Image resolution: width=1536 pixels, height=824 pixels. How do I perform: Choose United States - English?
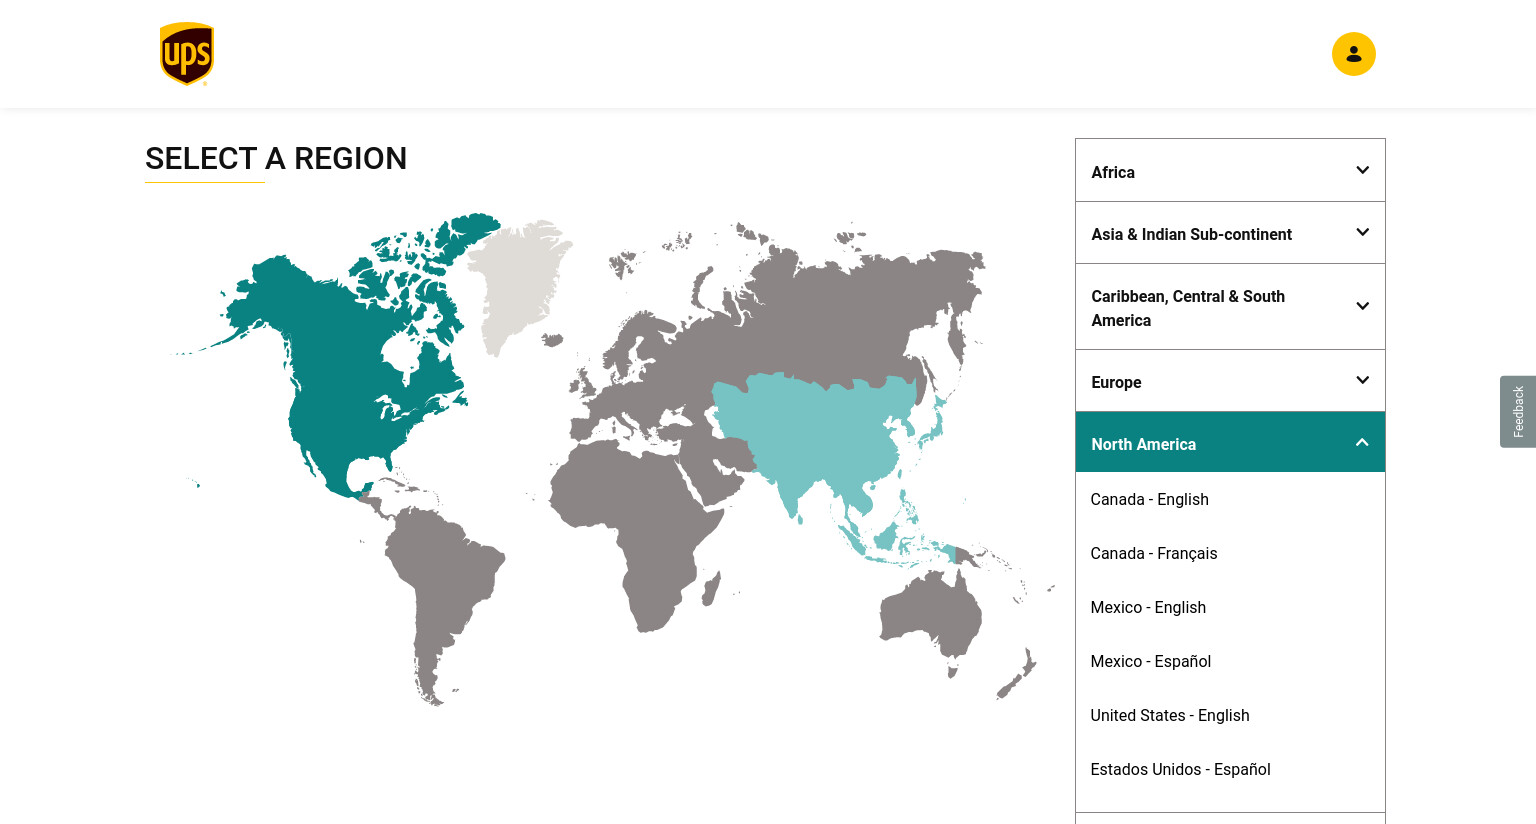pyautogui.click(x=1170, y=715)
